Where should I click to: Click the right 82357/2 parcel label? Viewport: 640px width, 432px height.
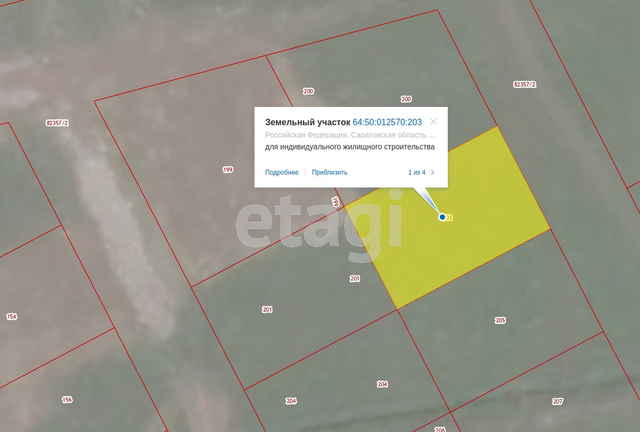coord(524,85)
